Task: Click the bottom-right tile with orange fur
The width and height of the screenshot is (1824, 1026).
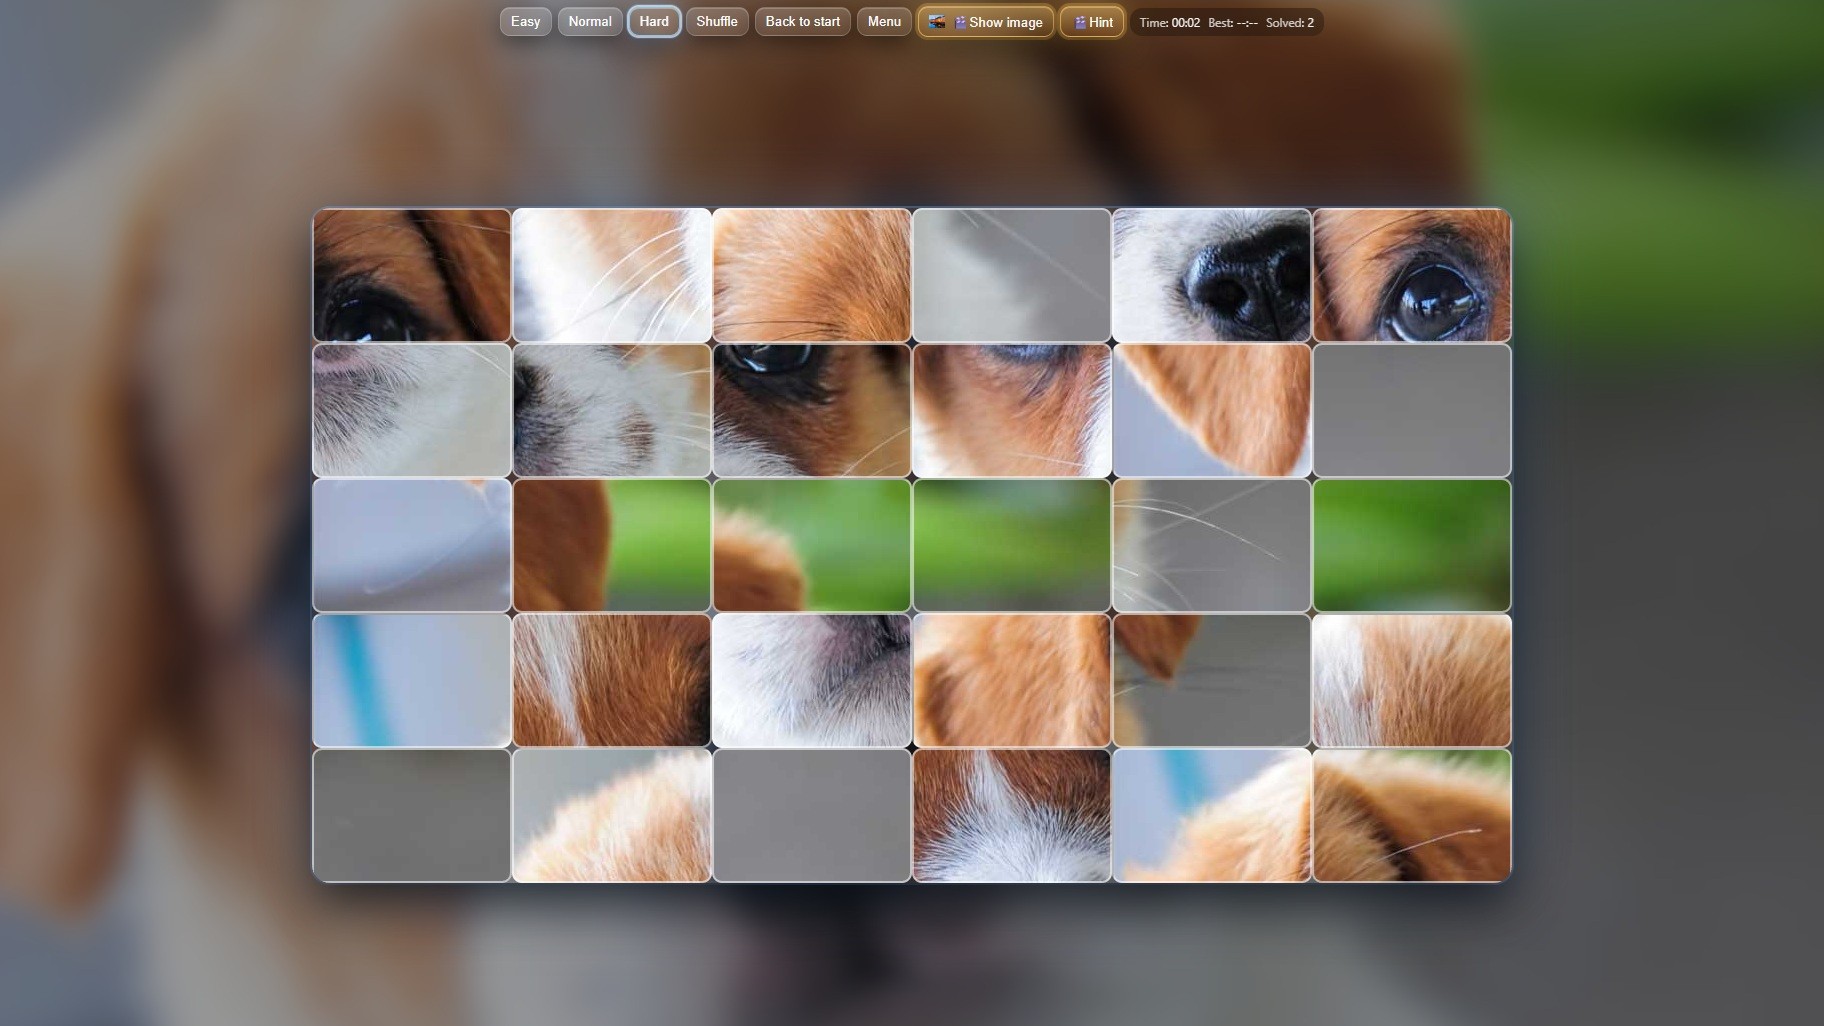Action: click(1411, 815)
